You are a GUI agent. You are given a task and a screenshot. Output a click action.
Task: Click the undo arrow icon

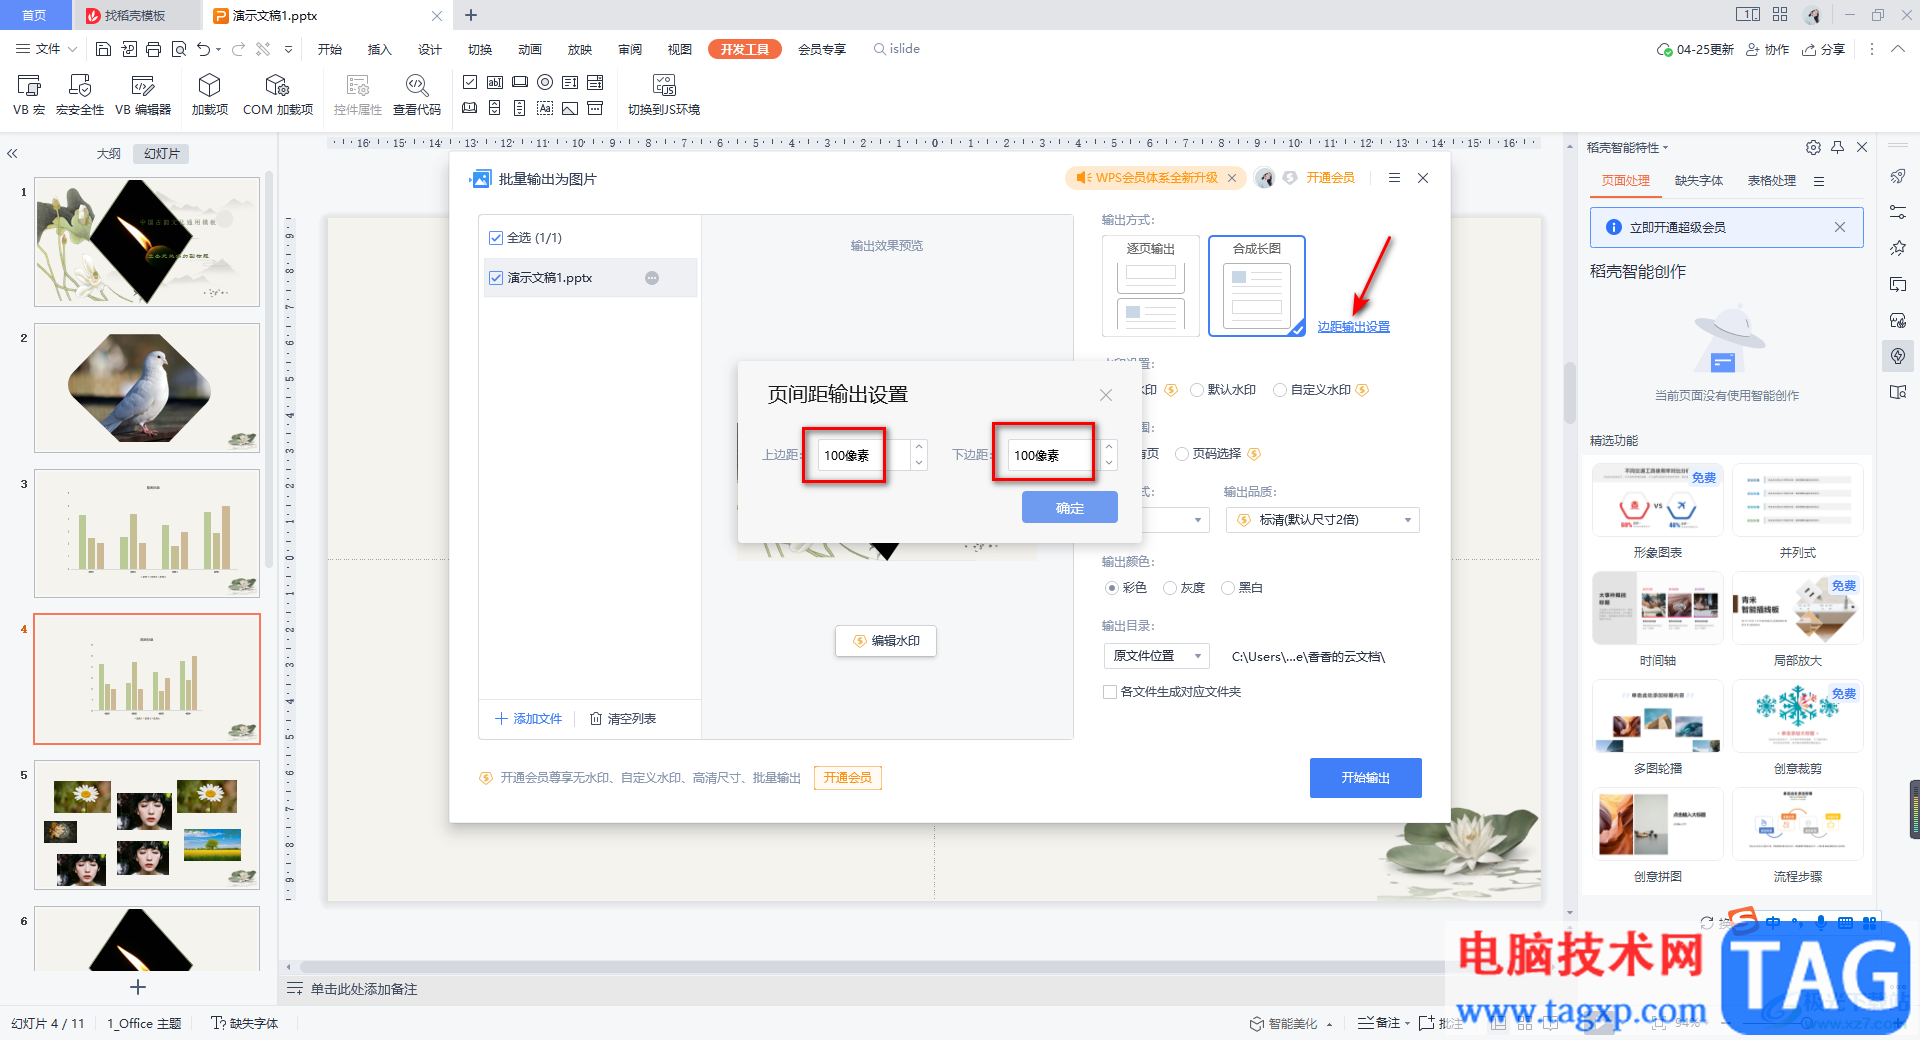[x=204, y=49]
